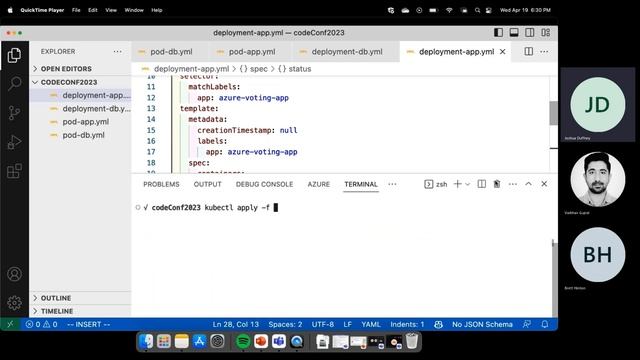640x360 pixels.
Task: Open terminal panel more actions menu
Action: (513, 184)
